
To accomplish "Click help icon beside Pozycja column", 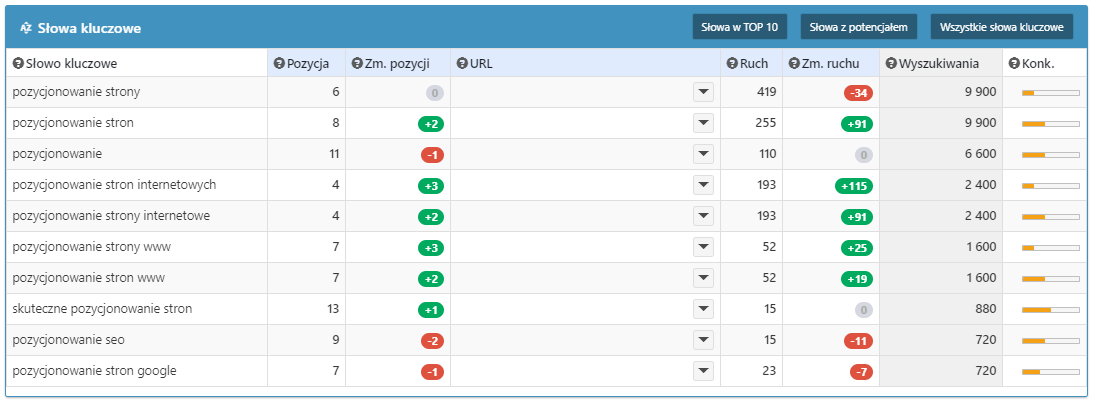I will [x=279, y=64].
